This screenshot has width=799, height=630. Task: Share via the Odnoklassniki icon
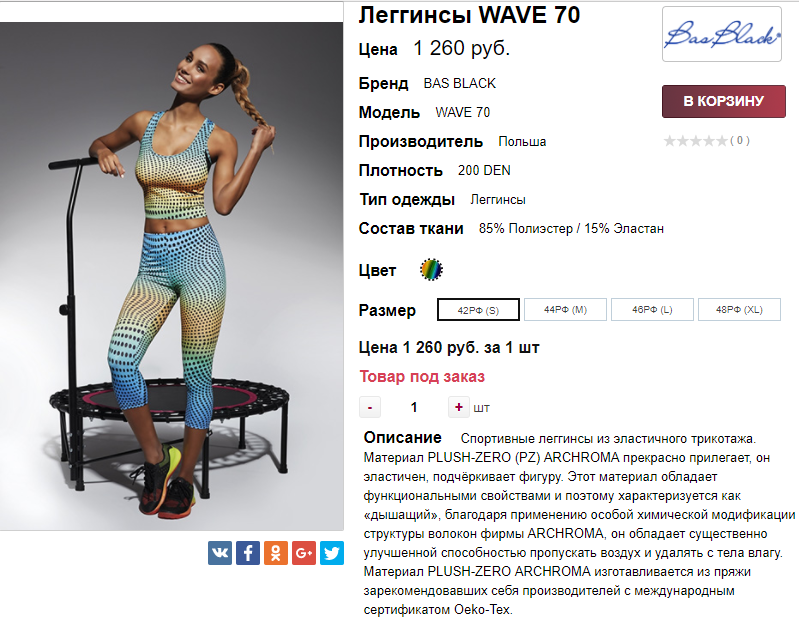point(276,553)
